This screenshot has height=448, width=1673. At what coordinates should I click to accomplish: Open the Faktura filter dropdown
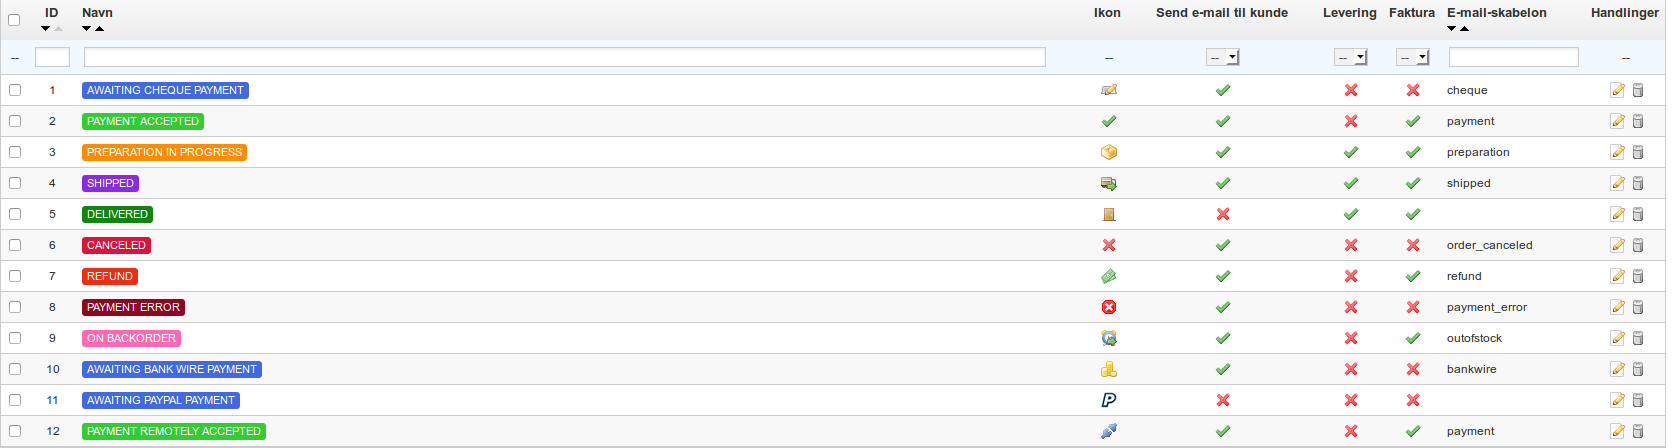coord(1412,58)
